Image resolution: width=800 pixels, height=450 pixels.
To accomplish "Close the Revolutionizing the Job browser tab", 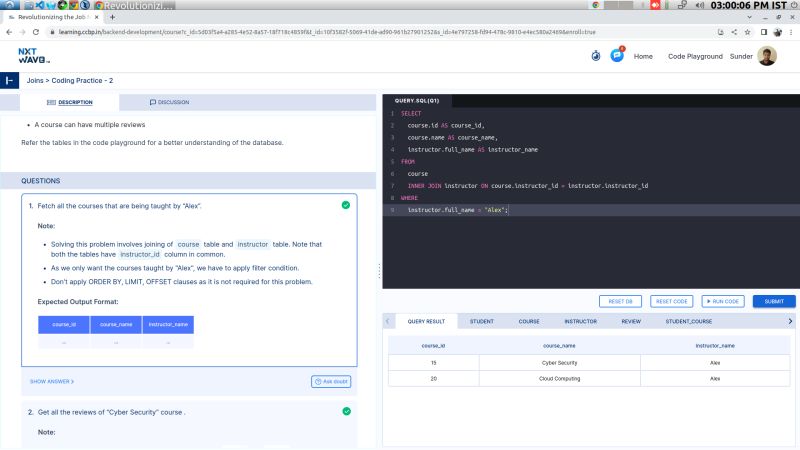I will (x=96, y=17).
